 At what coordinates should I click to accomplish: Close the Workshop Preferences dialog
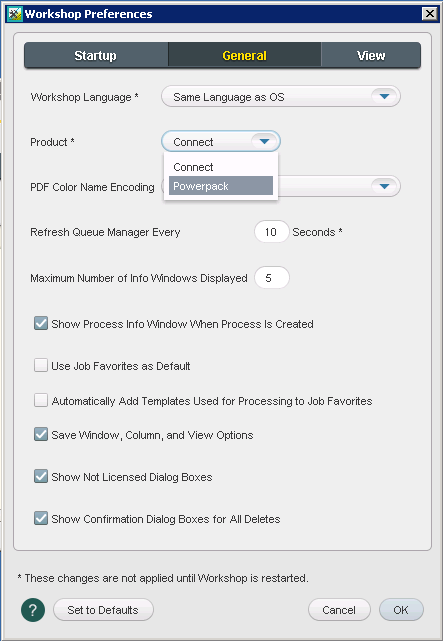point(430,14)
